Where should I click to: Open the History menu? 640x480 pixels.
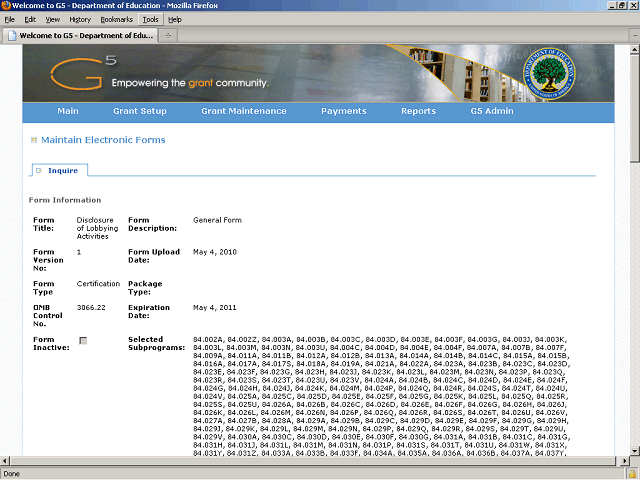pyautogui.click(x=80, y=20)
